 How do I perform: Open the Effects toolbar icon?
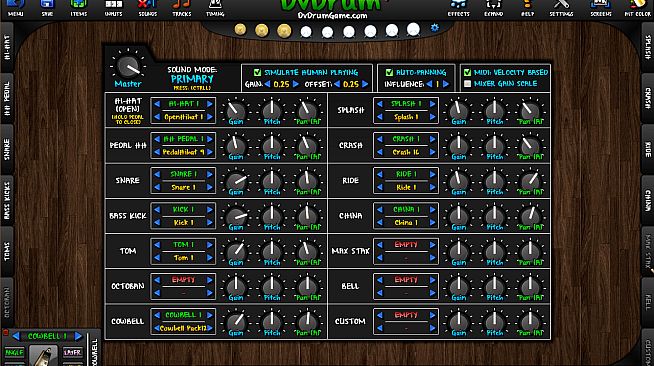tap(458, 8)
